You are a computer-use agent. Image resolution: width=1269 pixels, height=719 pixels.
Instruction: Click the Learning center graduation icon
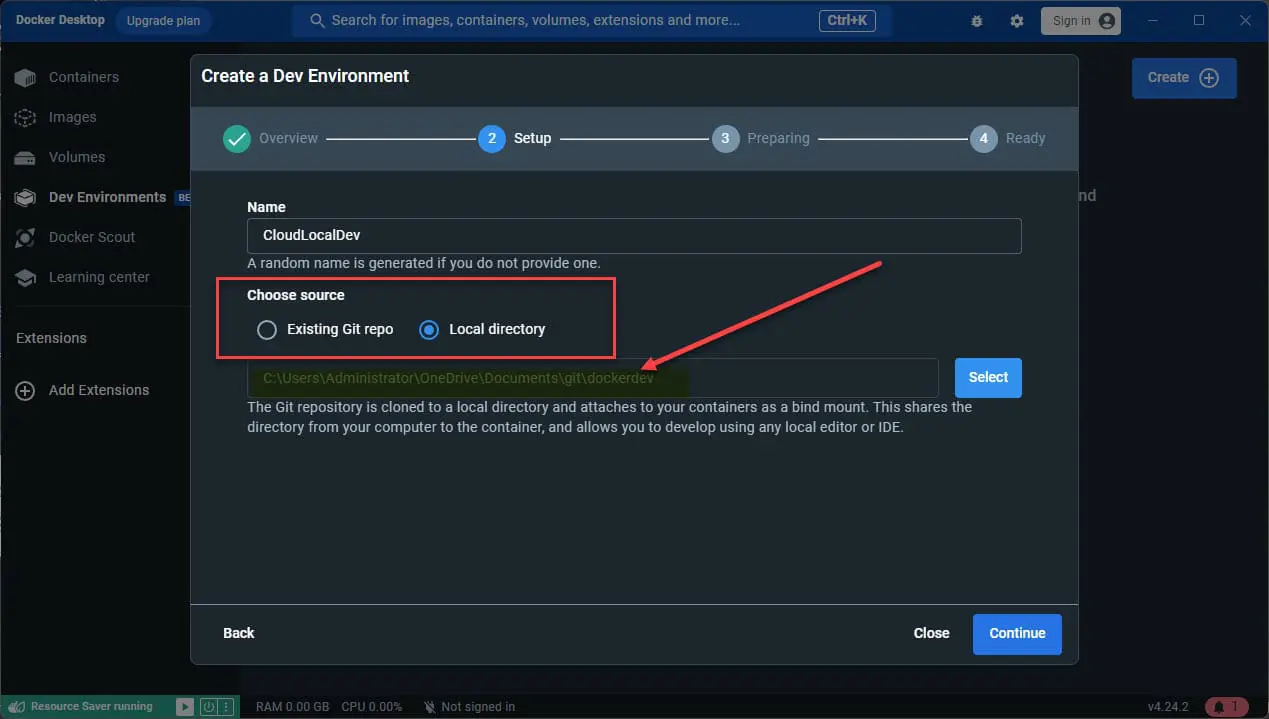coord(25,277)
